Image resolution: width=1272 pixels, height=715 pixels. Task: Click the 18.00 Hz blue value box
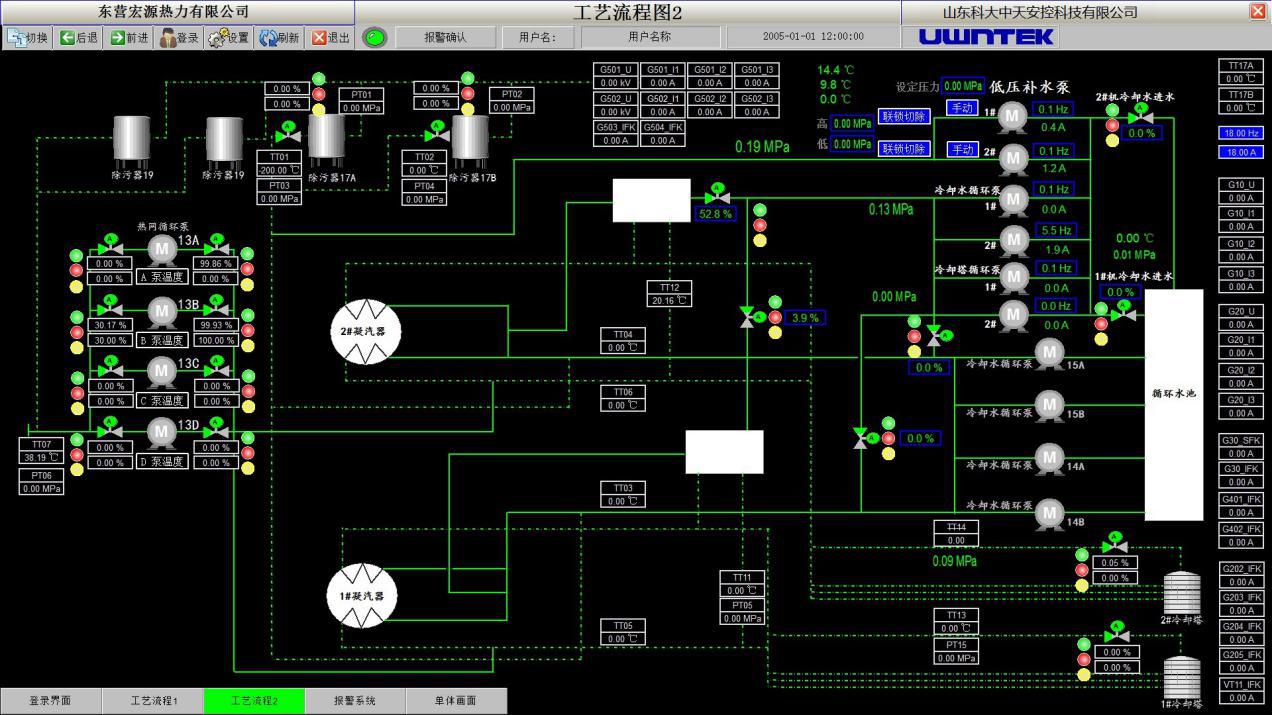[x=1240, y=133]
